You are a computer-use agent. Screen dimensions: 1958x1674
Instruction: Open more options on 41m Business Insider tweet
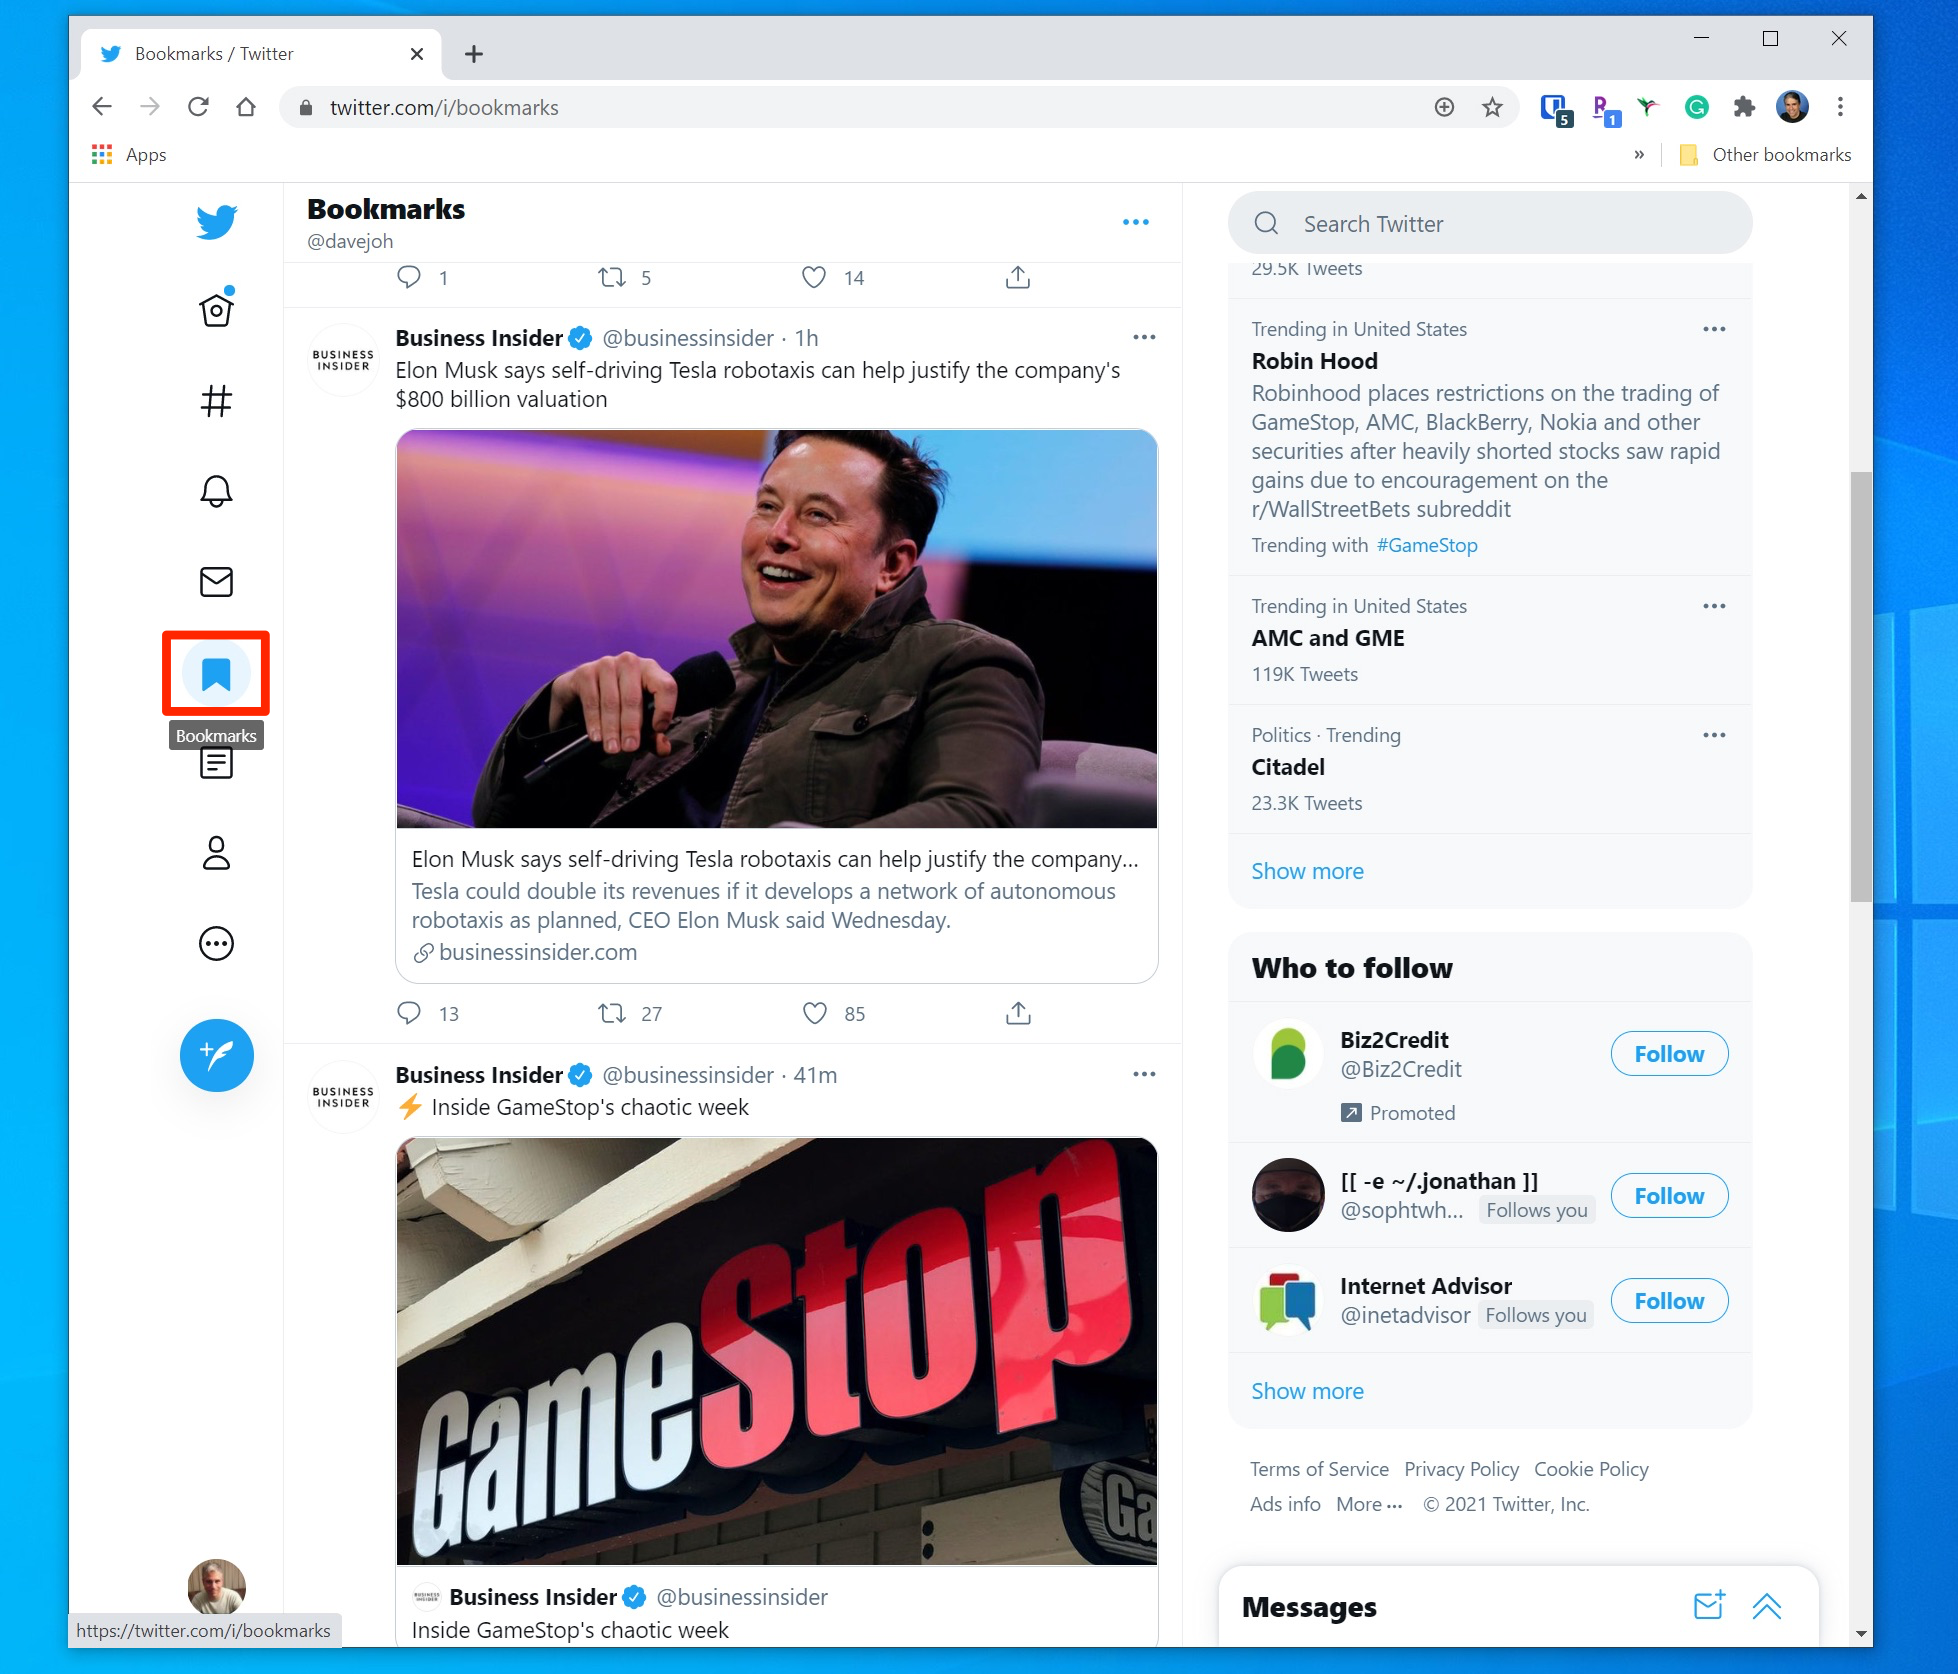coord(1144,1075)
